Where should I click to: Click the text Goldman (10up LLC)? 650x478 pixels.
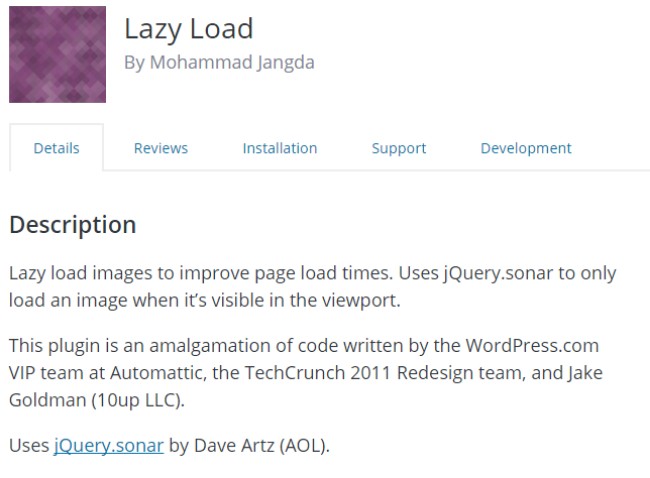point(97,400)
